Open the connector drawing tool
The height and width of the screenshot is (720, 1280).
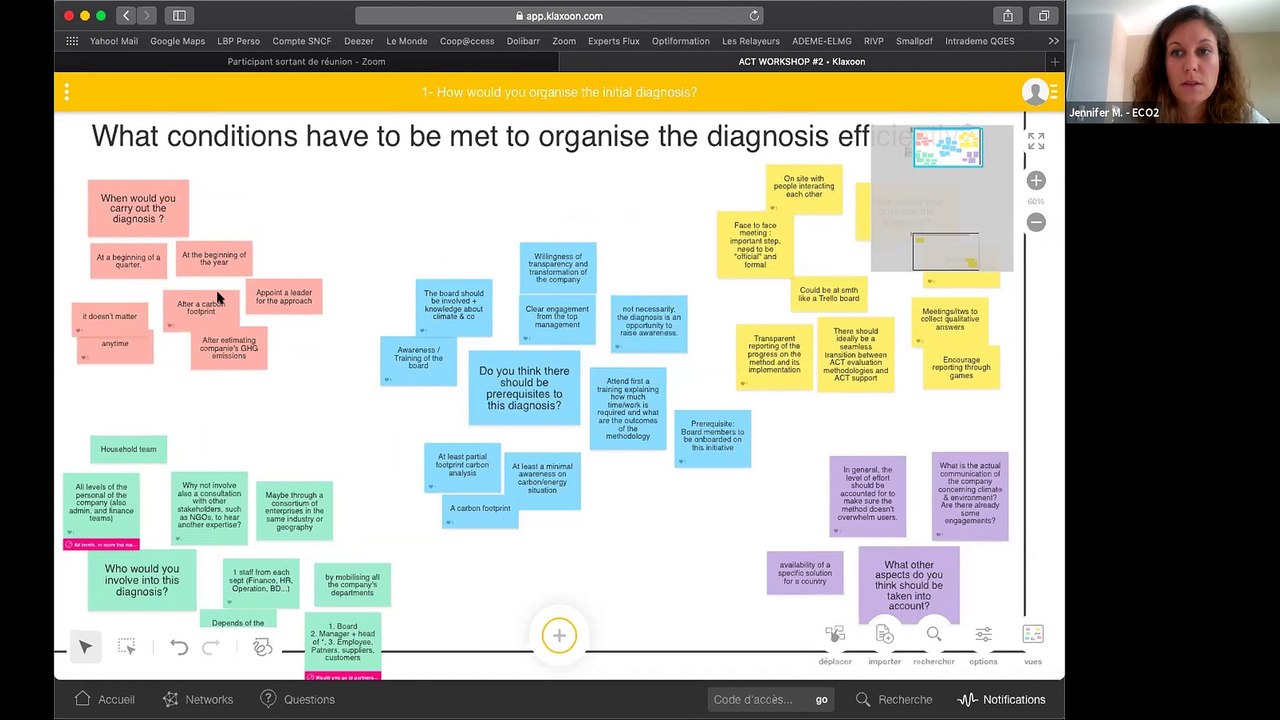click(262, 647)
